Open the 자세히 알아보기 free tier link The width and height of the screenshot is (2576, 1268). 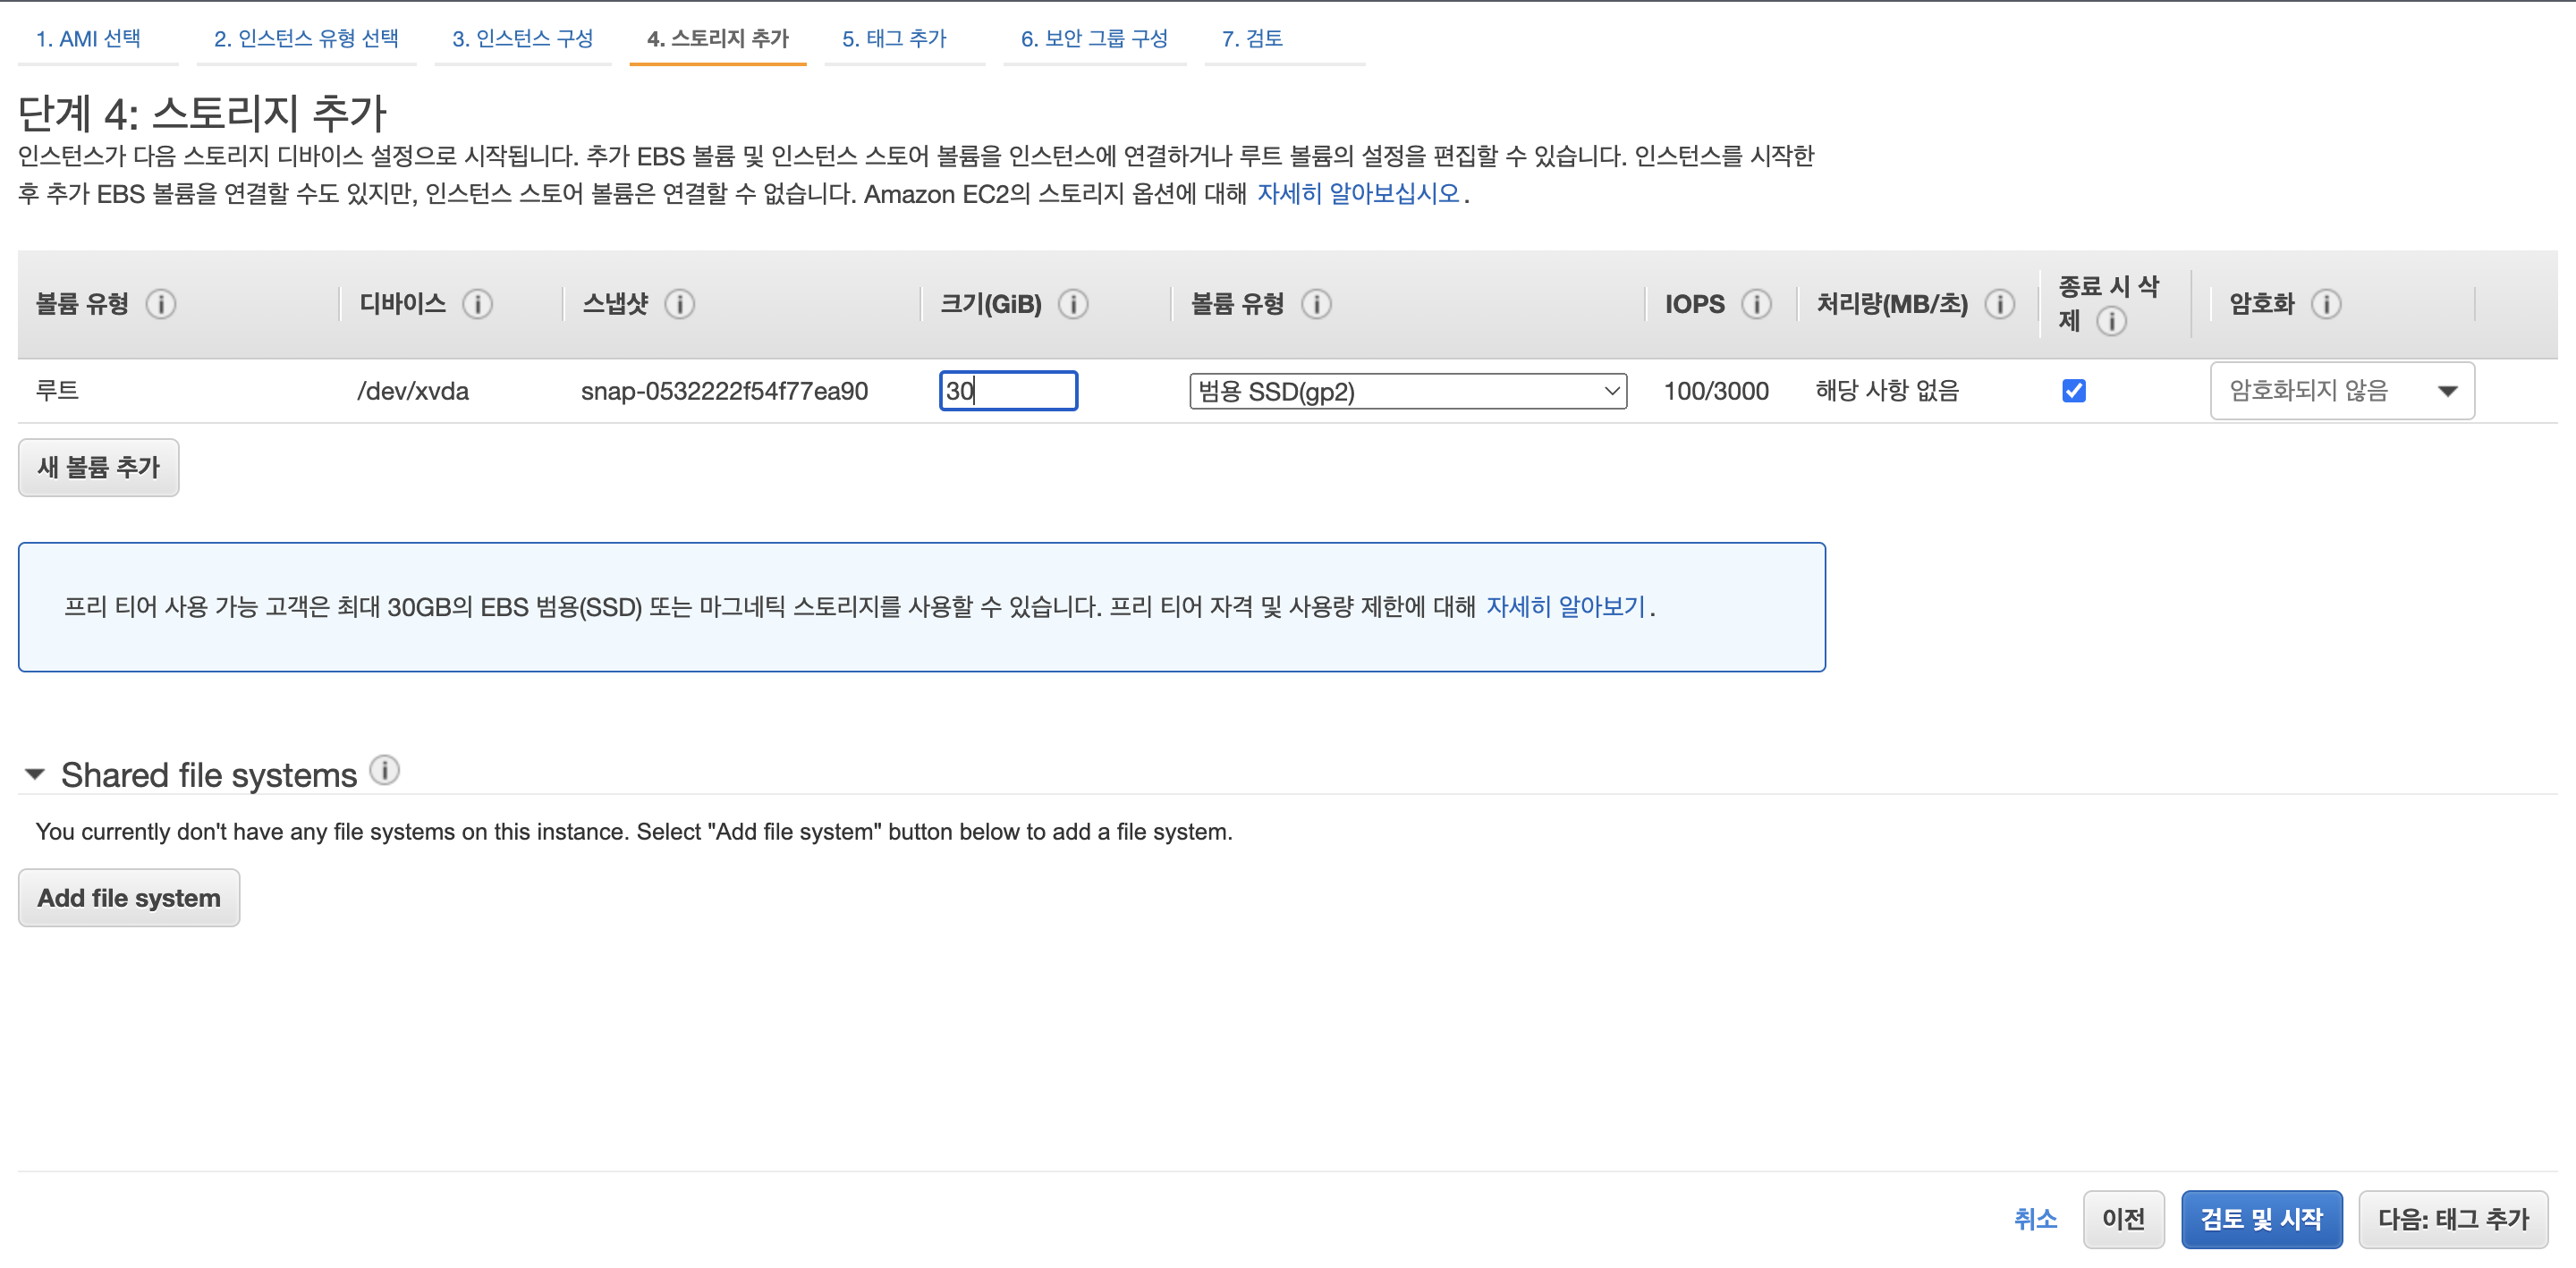[1565, 607]
